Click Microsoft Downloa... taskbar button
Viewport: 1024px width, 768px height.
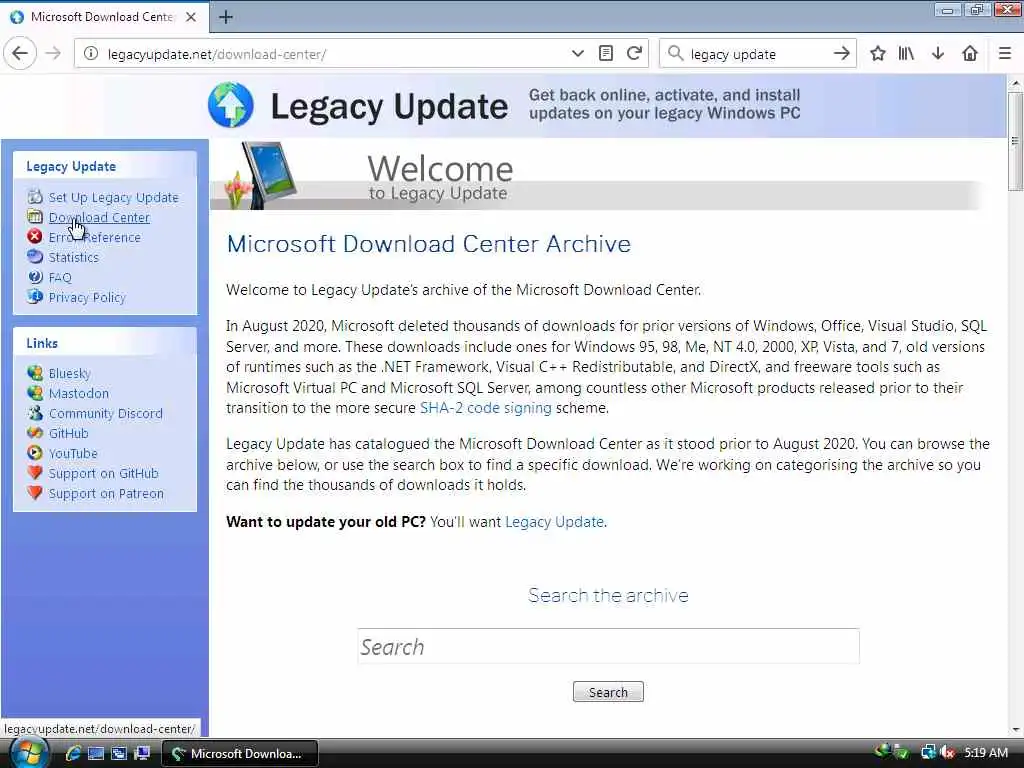coord(239,754)
